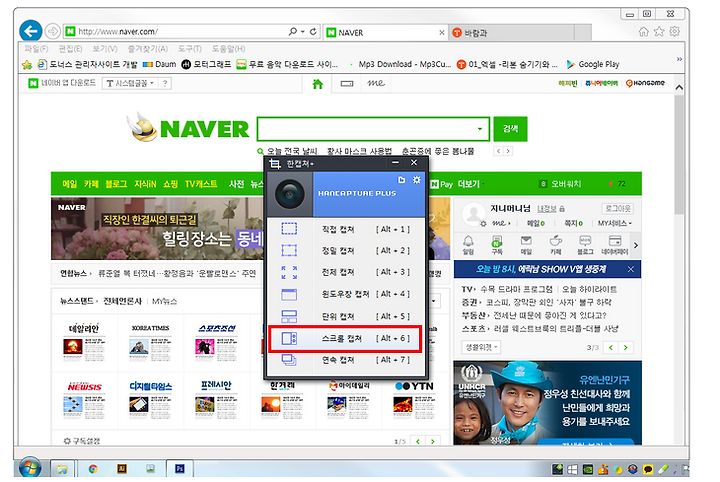Screen dimensions: 720x482
Task: Select the 연속 캡처 stacked windows icon
Action: (289, 360)
